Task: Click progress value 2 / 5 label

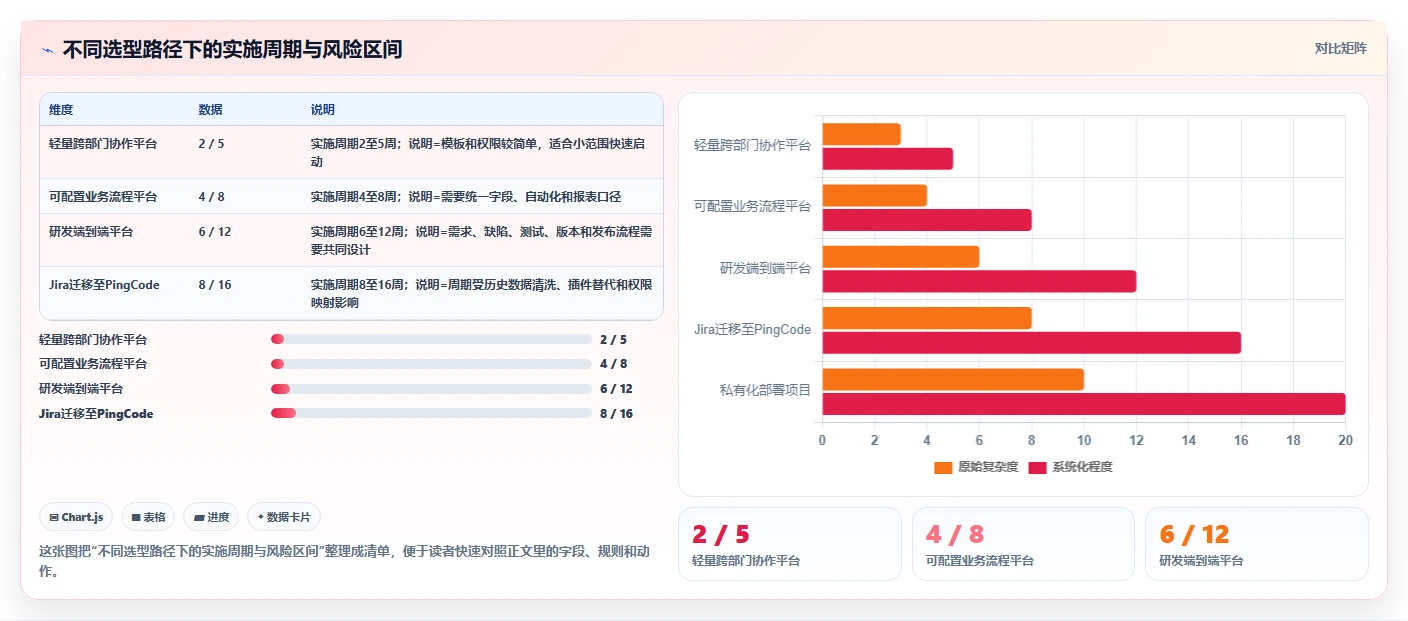Action: click(x=613, y=339)
